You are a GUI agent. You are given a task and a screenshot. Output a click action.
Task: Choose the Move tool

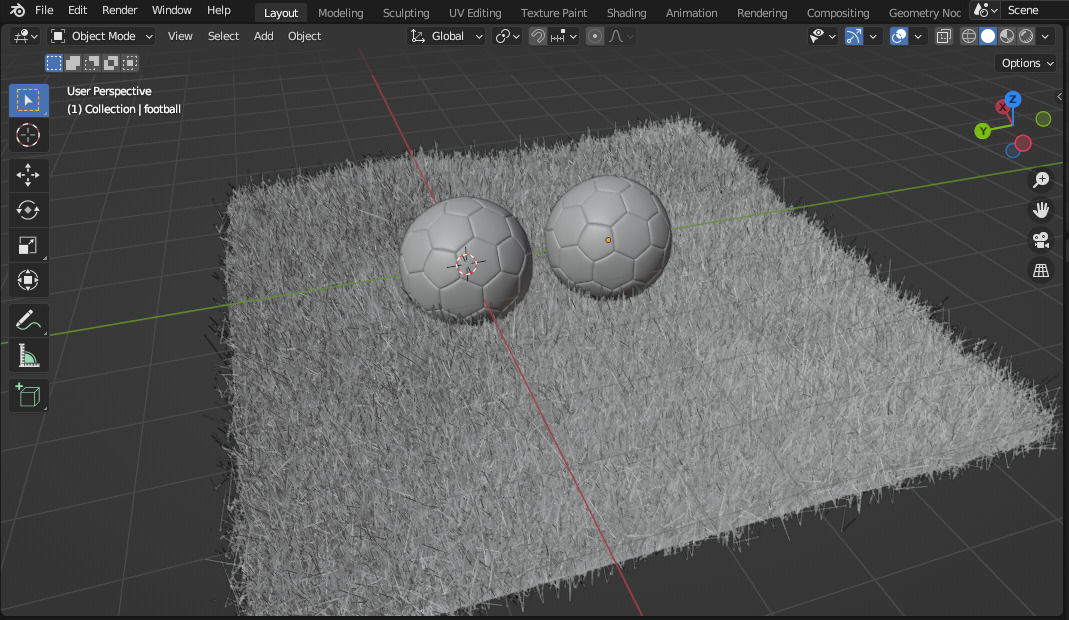point(28,175)
